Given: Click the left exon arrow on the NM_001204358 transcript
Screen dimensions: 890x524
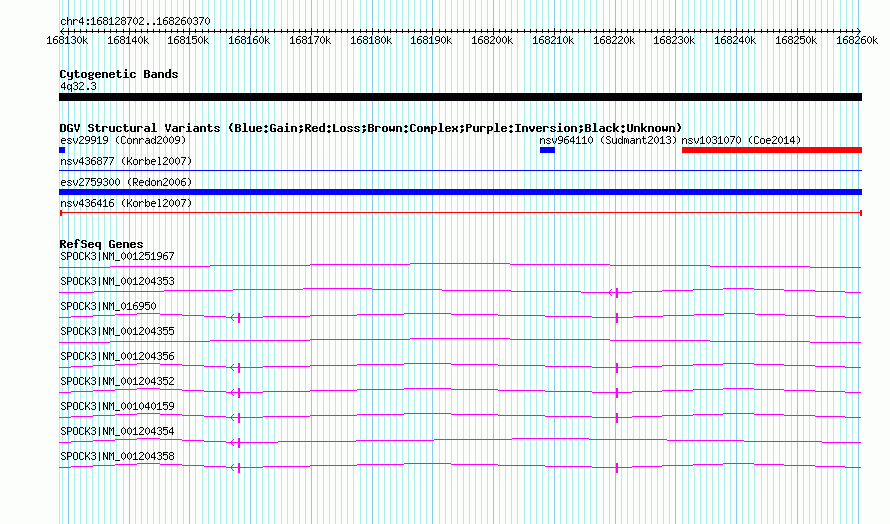Looking at the screenshot, I should click(x=236, y=468).
